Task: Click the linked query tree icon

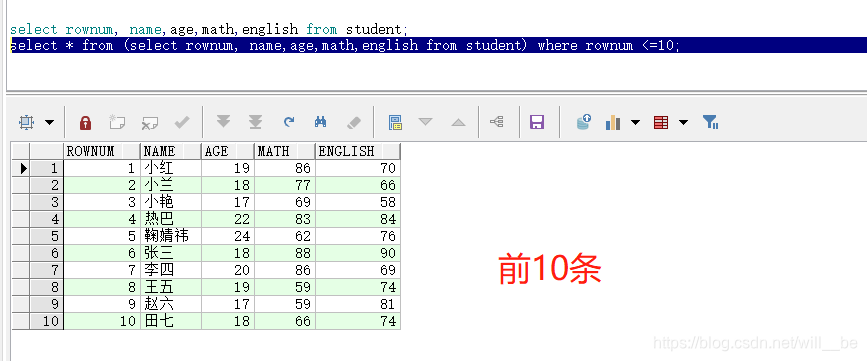Action: (x=497, y=122)
